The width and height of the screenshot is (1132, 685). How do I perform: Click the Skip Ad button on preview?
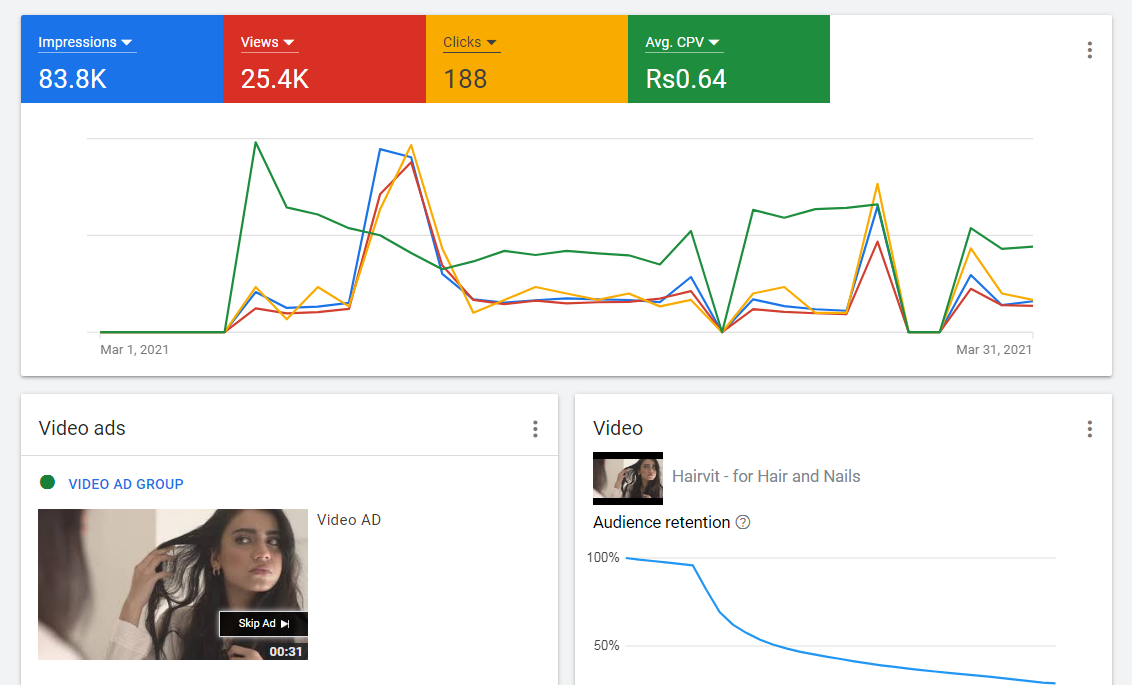(264, 624)
